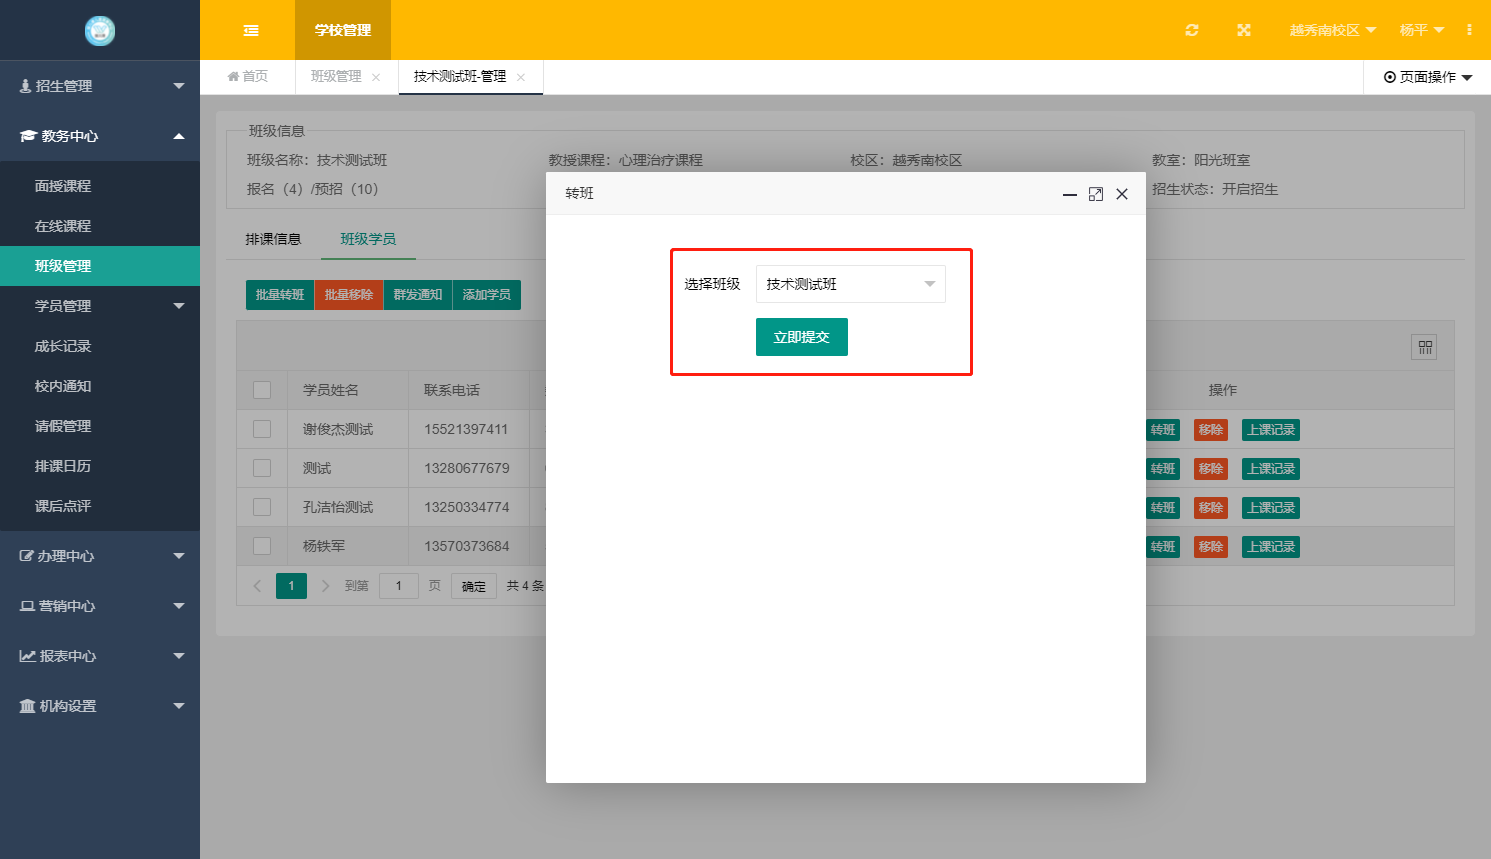Click the 添加学员 button
Screen dimensions: 1491x859
[487, 295]
